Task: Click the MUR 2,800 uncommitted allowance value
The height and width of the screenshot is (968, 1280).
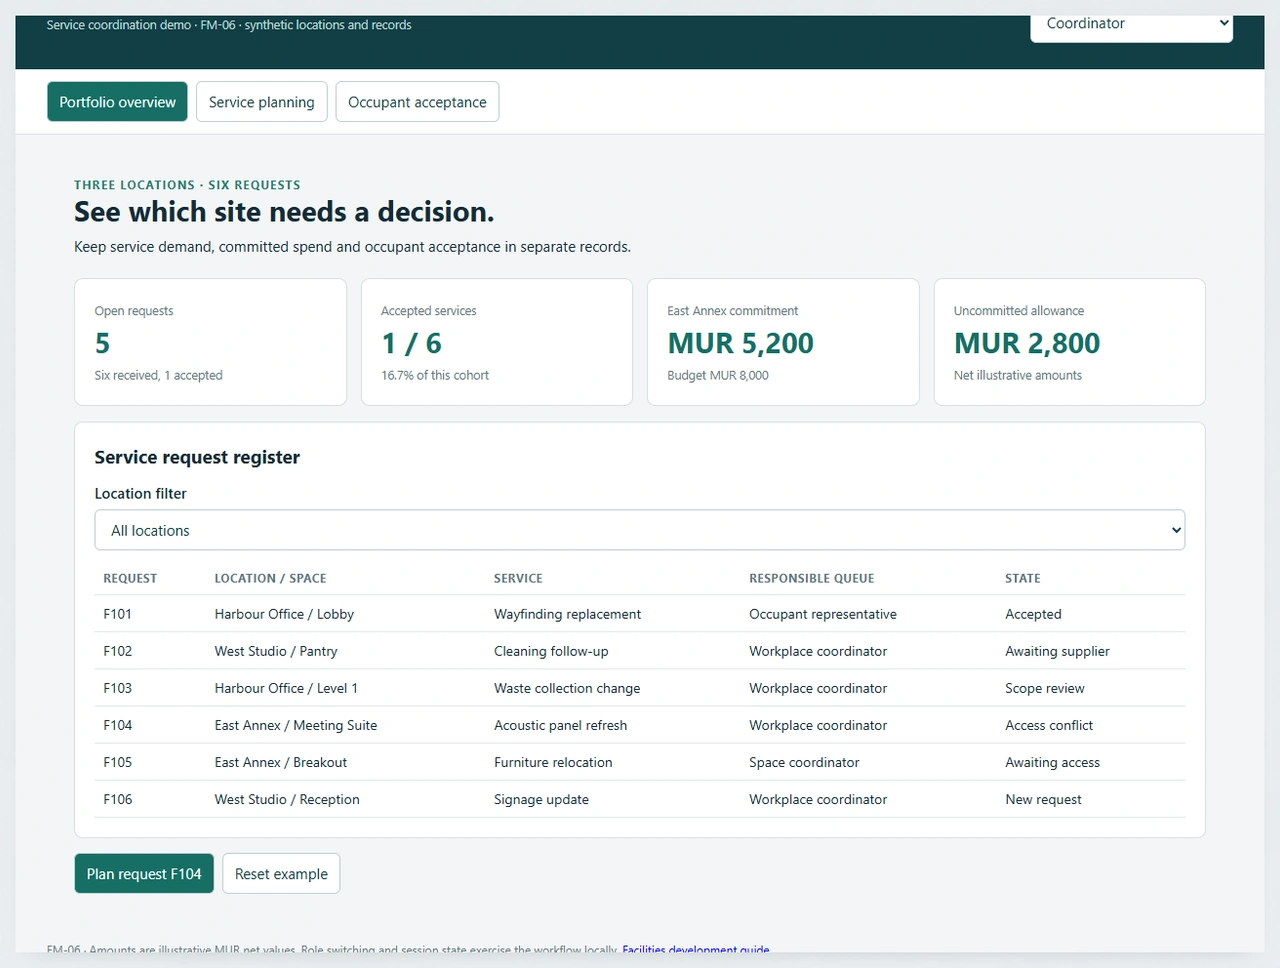Action: tap(1027, 343)
